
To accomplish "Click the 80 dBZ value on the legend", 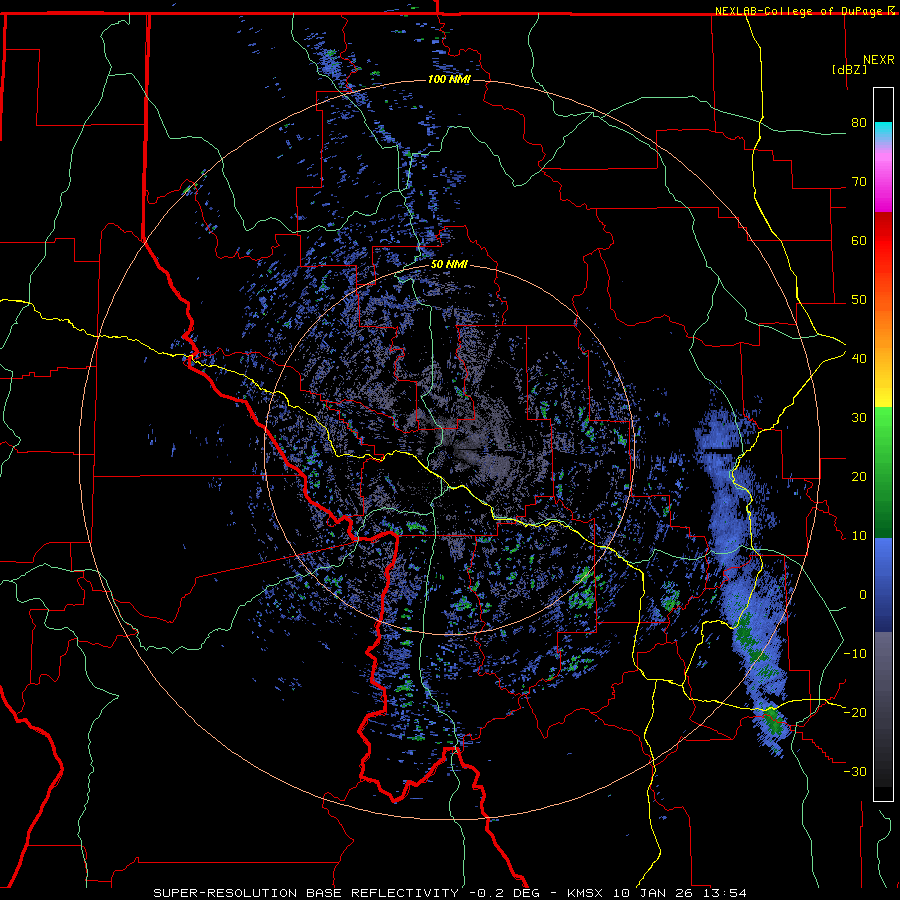I will (859, 122).
